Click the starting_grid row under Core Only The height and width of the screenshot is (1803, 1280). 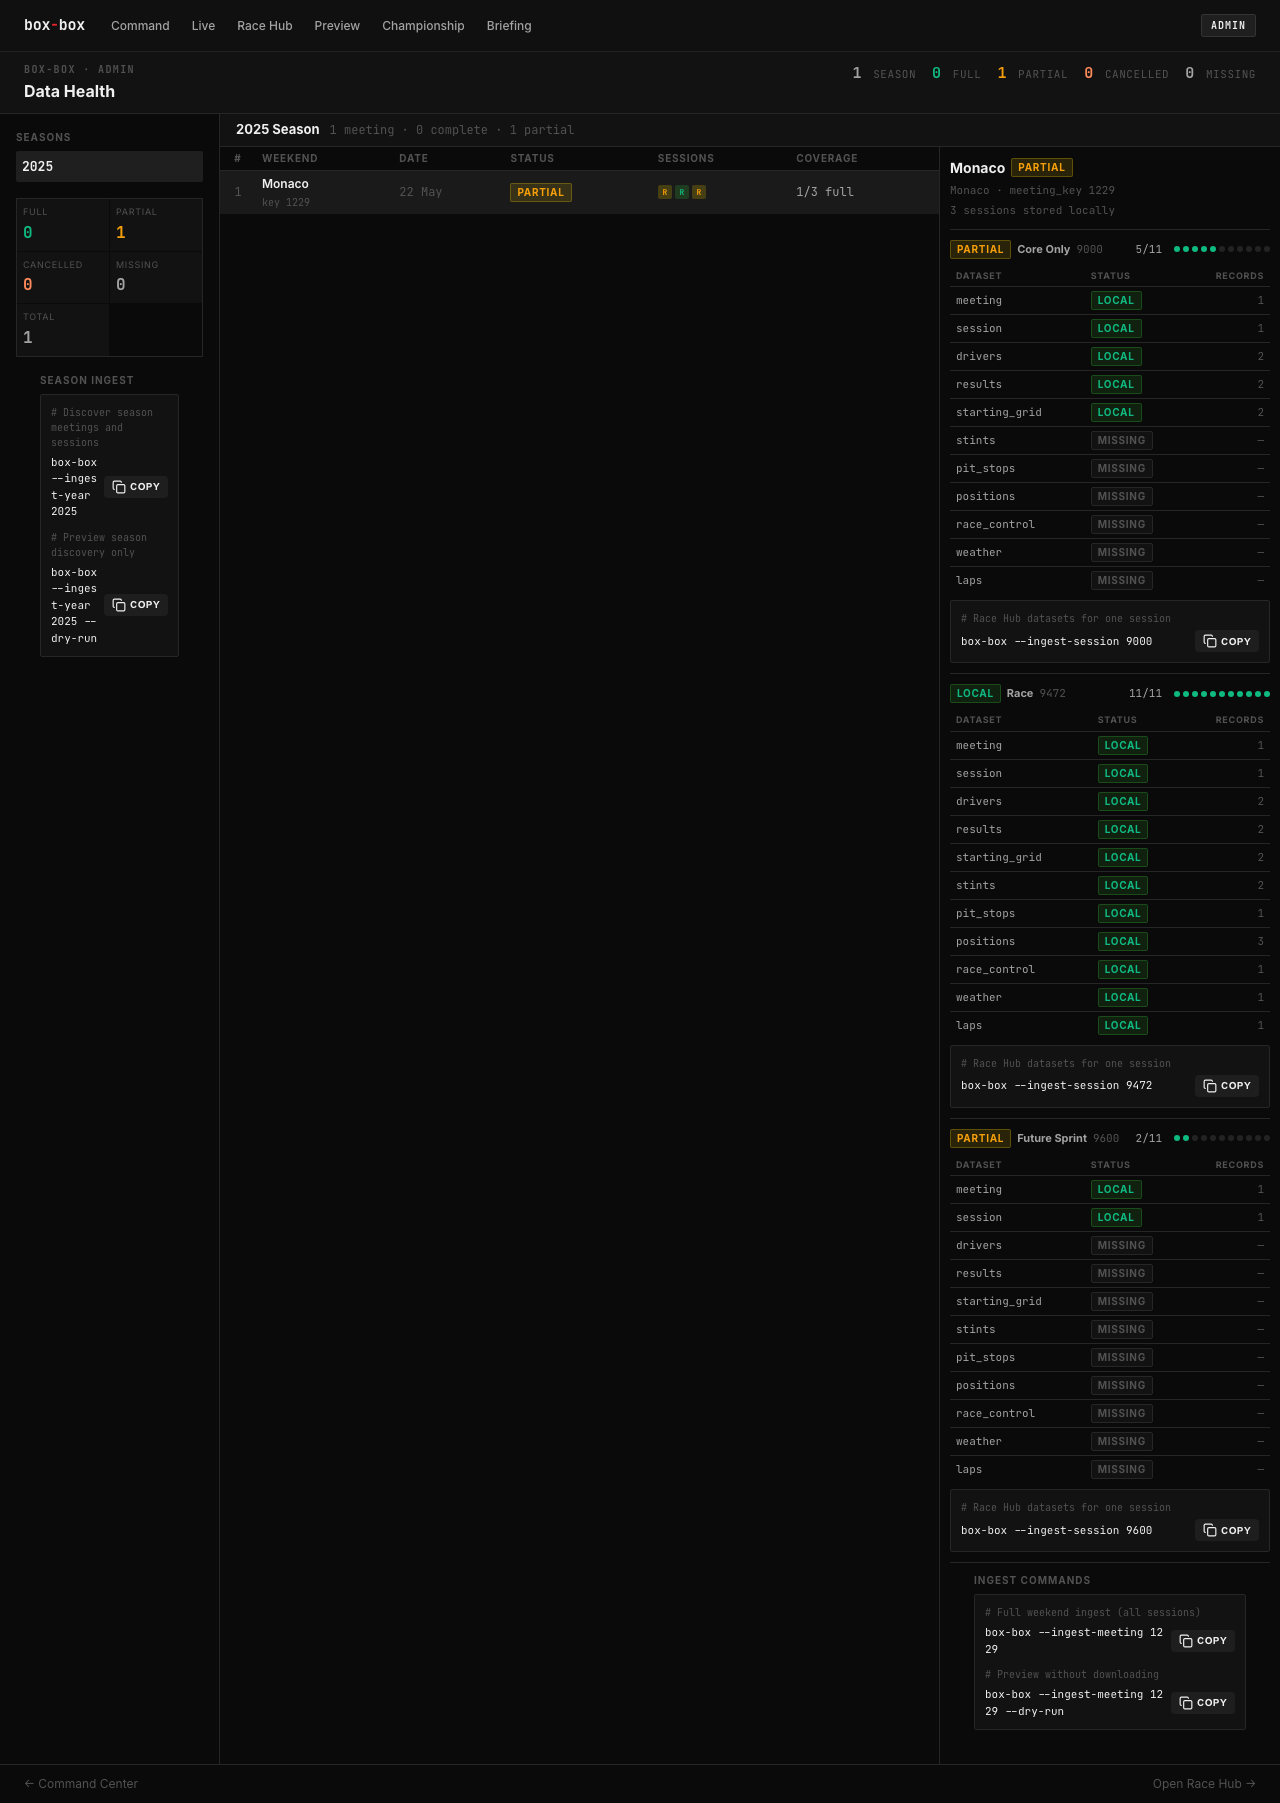tap(1110, 413)
